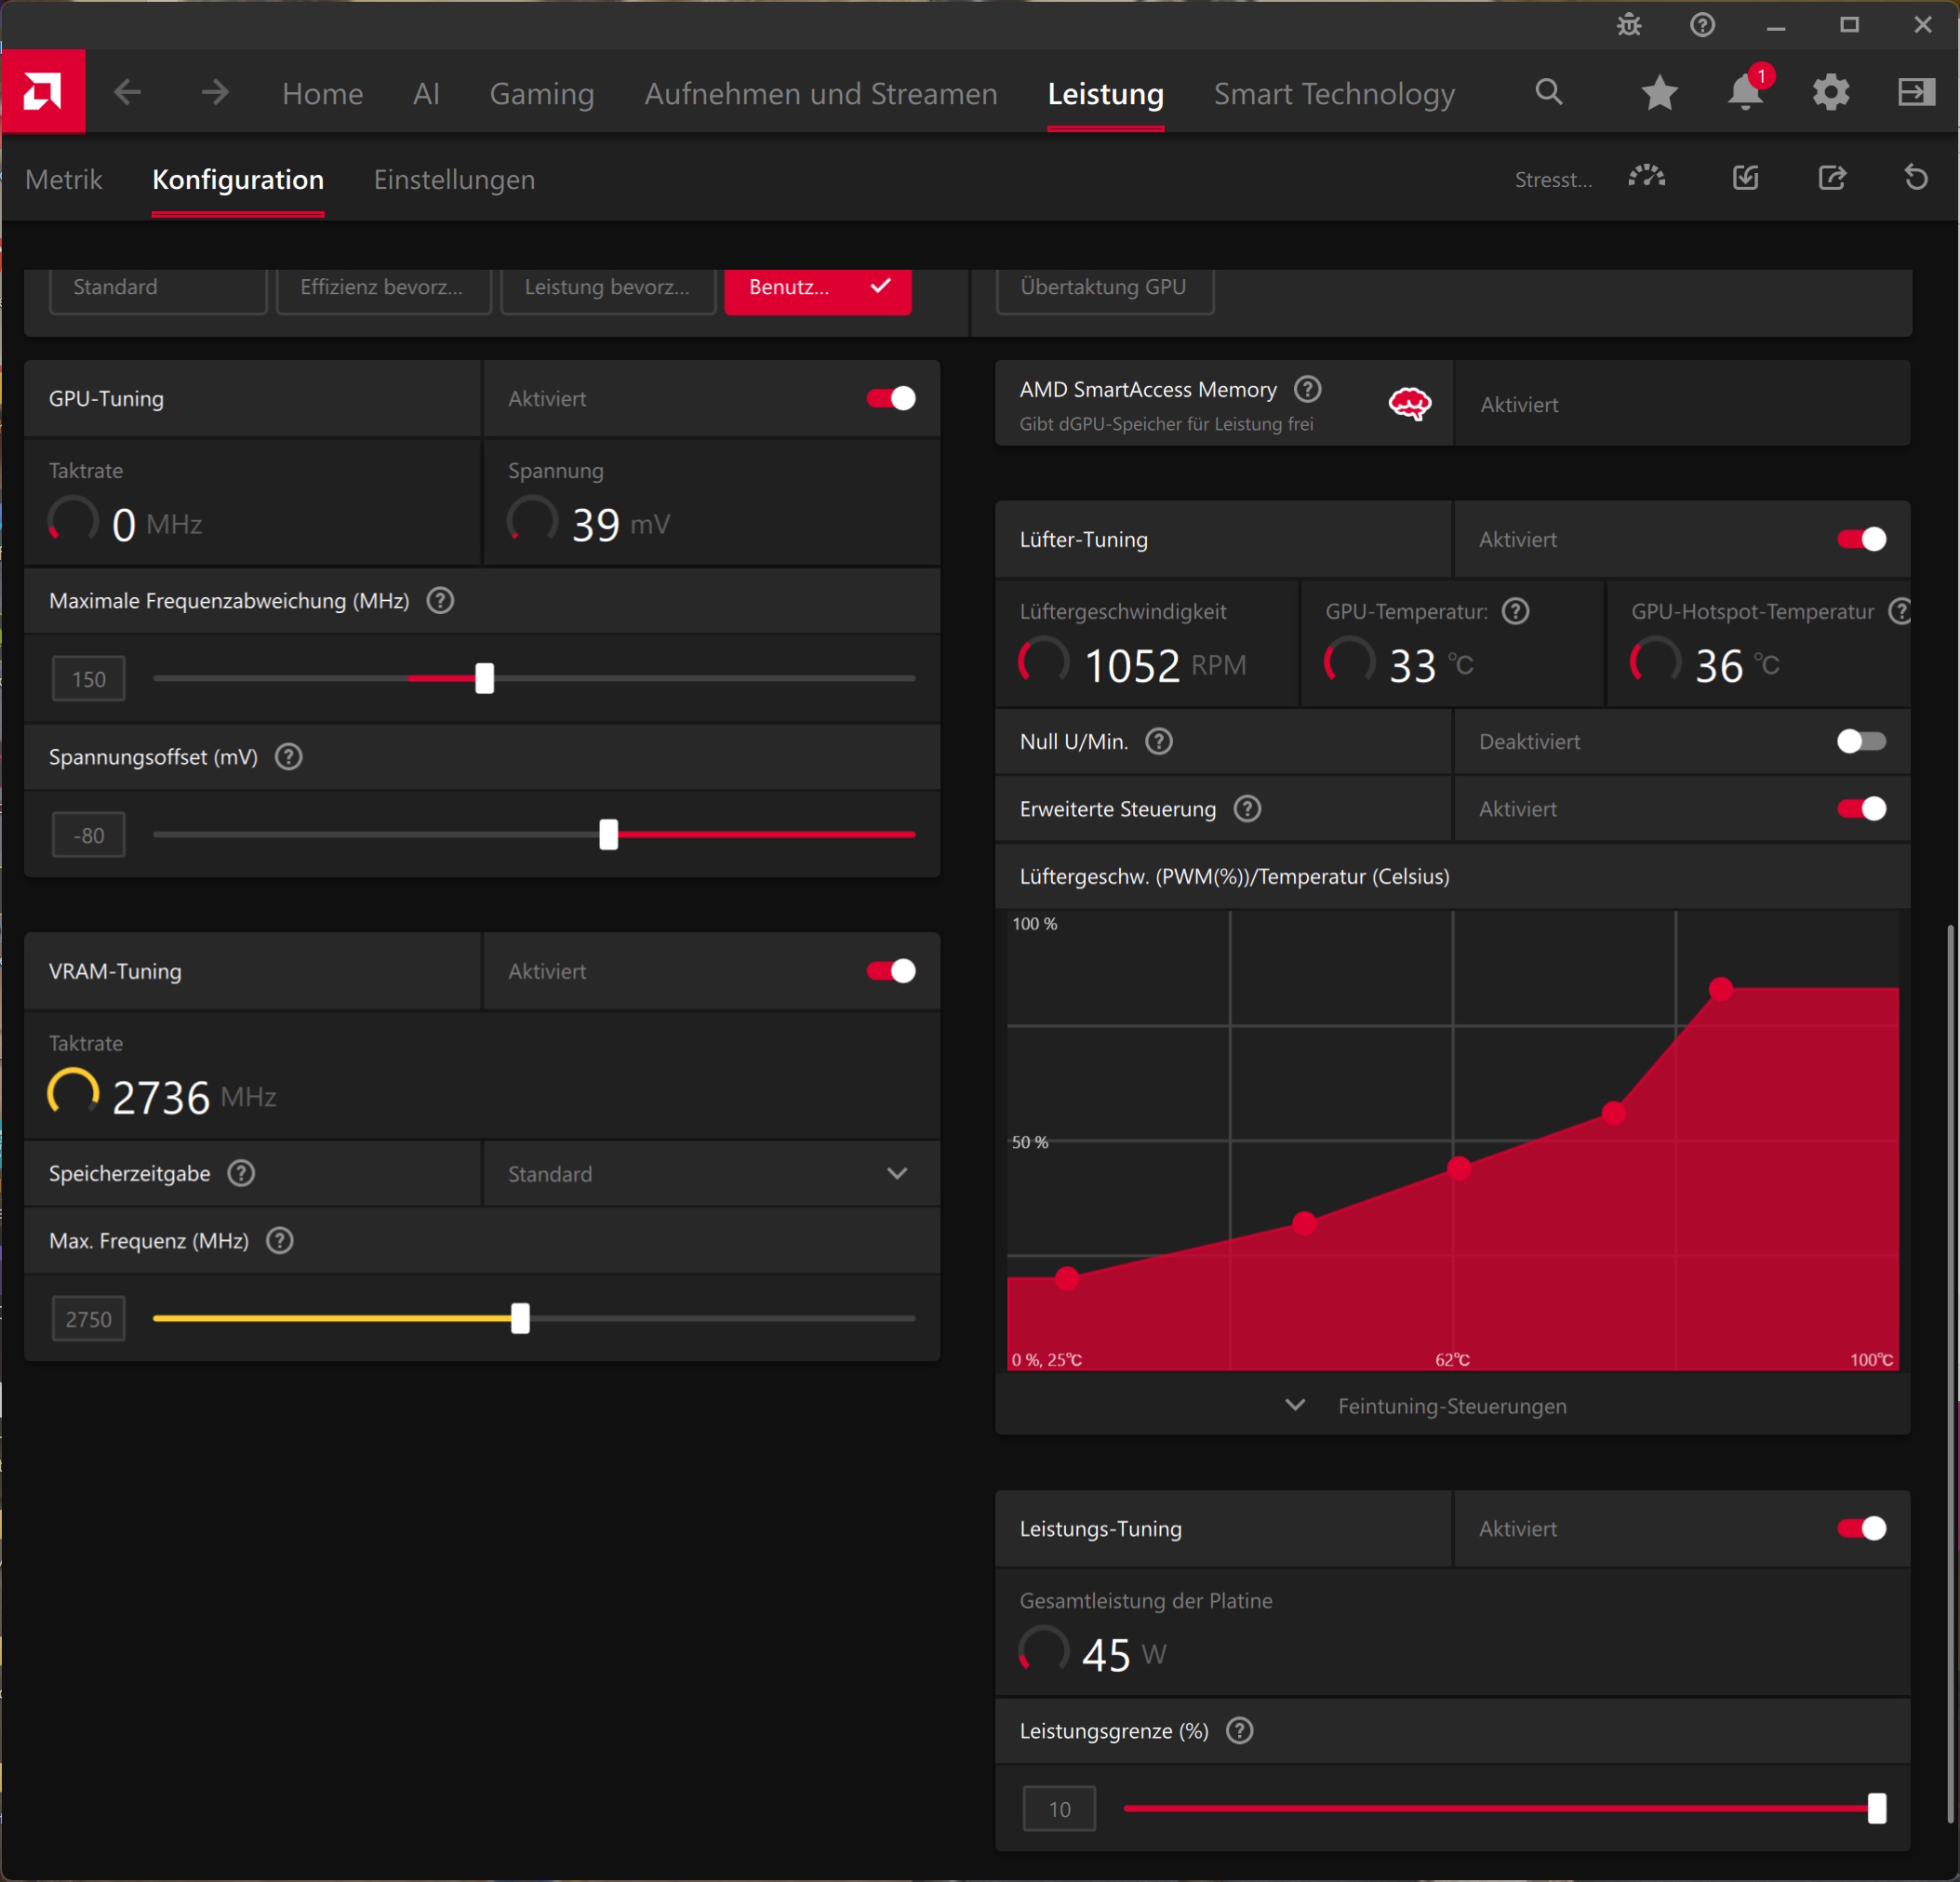Show help for Max. Frequenz
The image size is (1960, 1882).
tap(280, 1240)
